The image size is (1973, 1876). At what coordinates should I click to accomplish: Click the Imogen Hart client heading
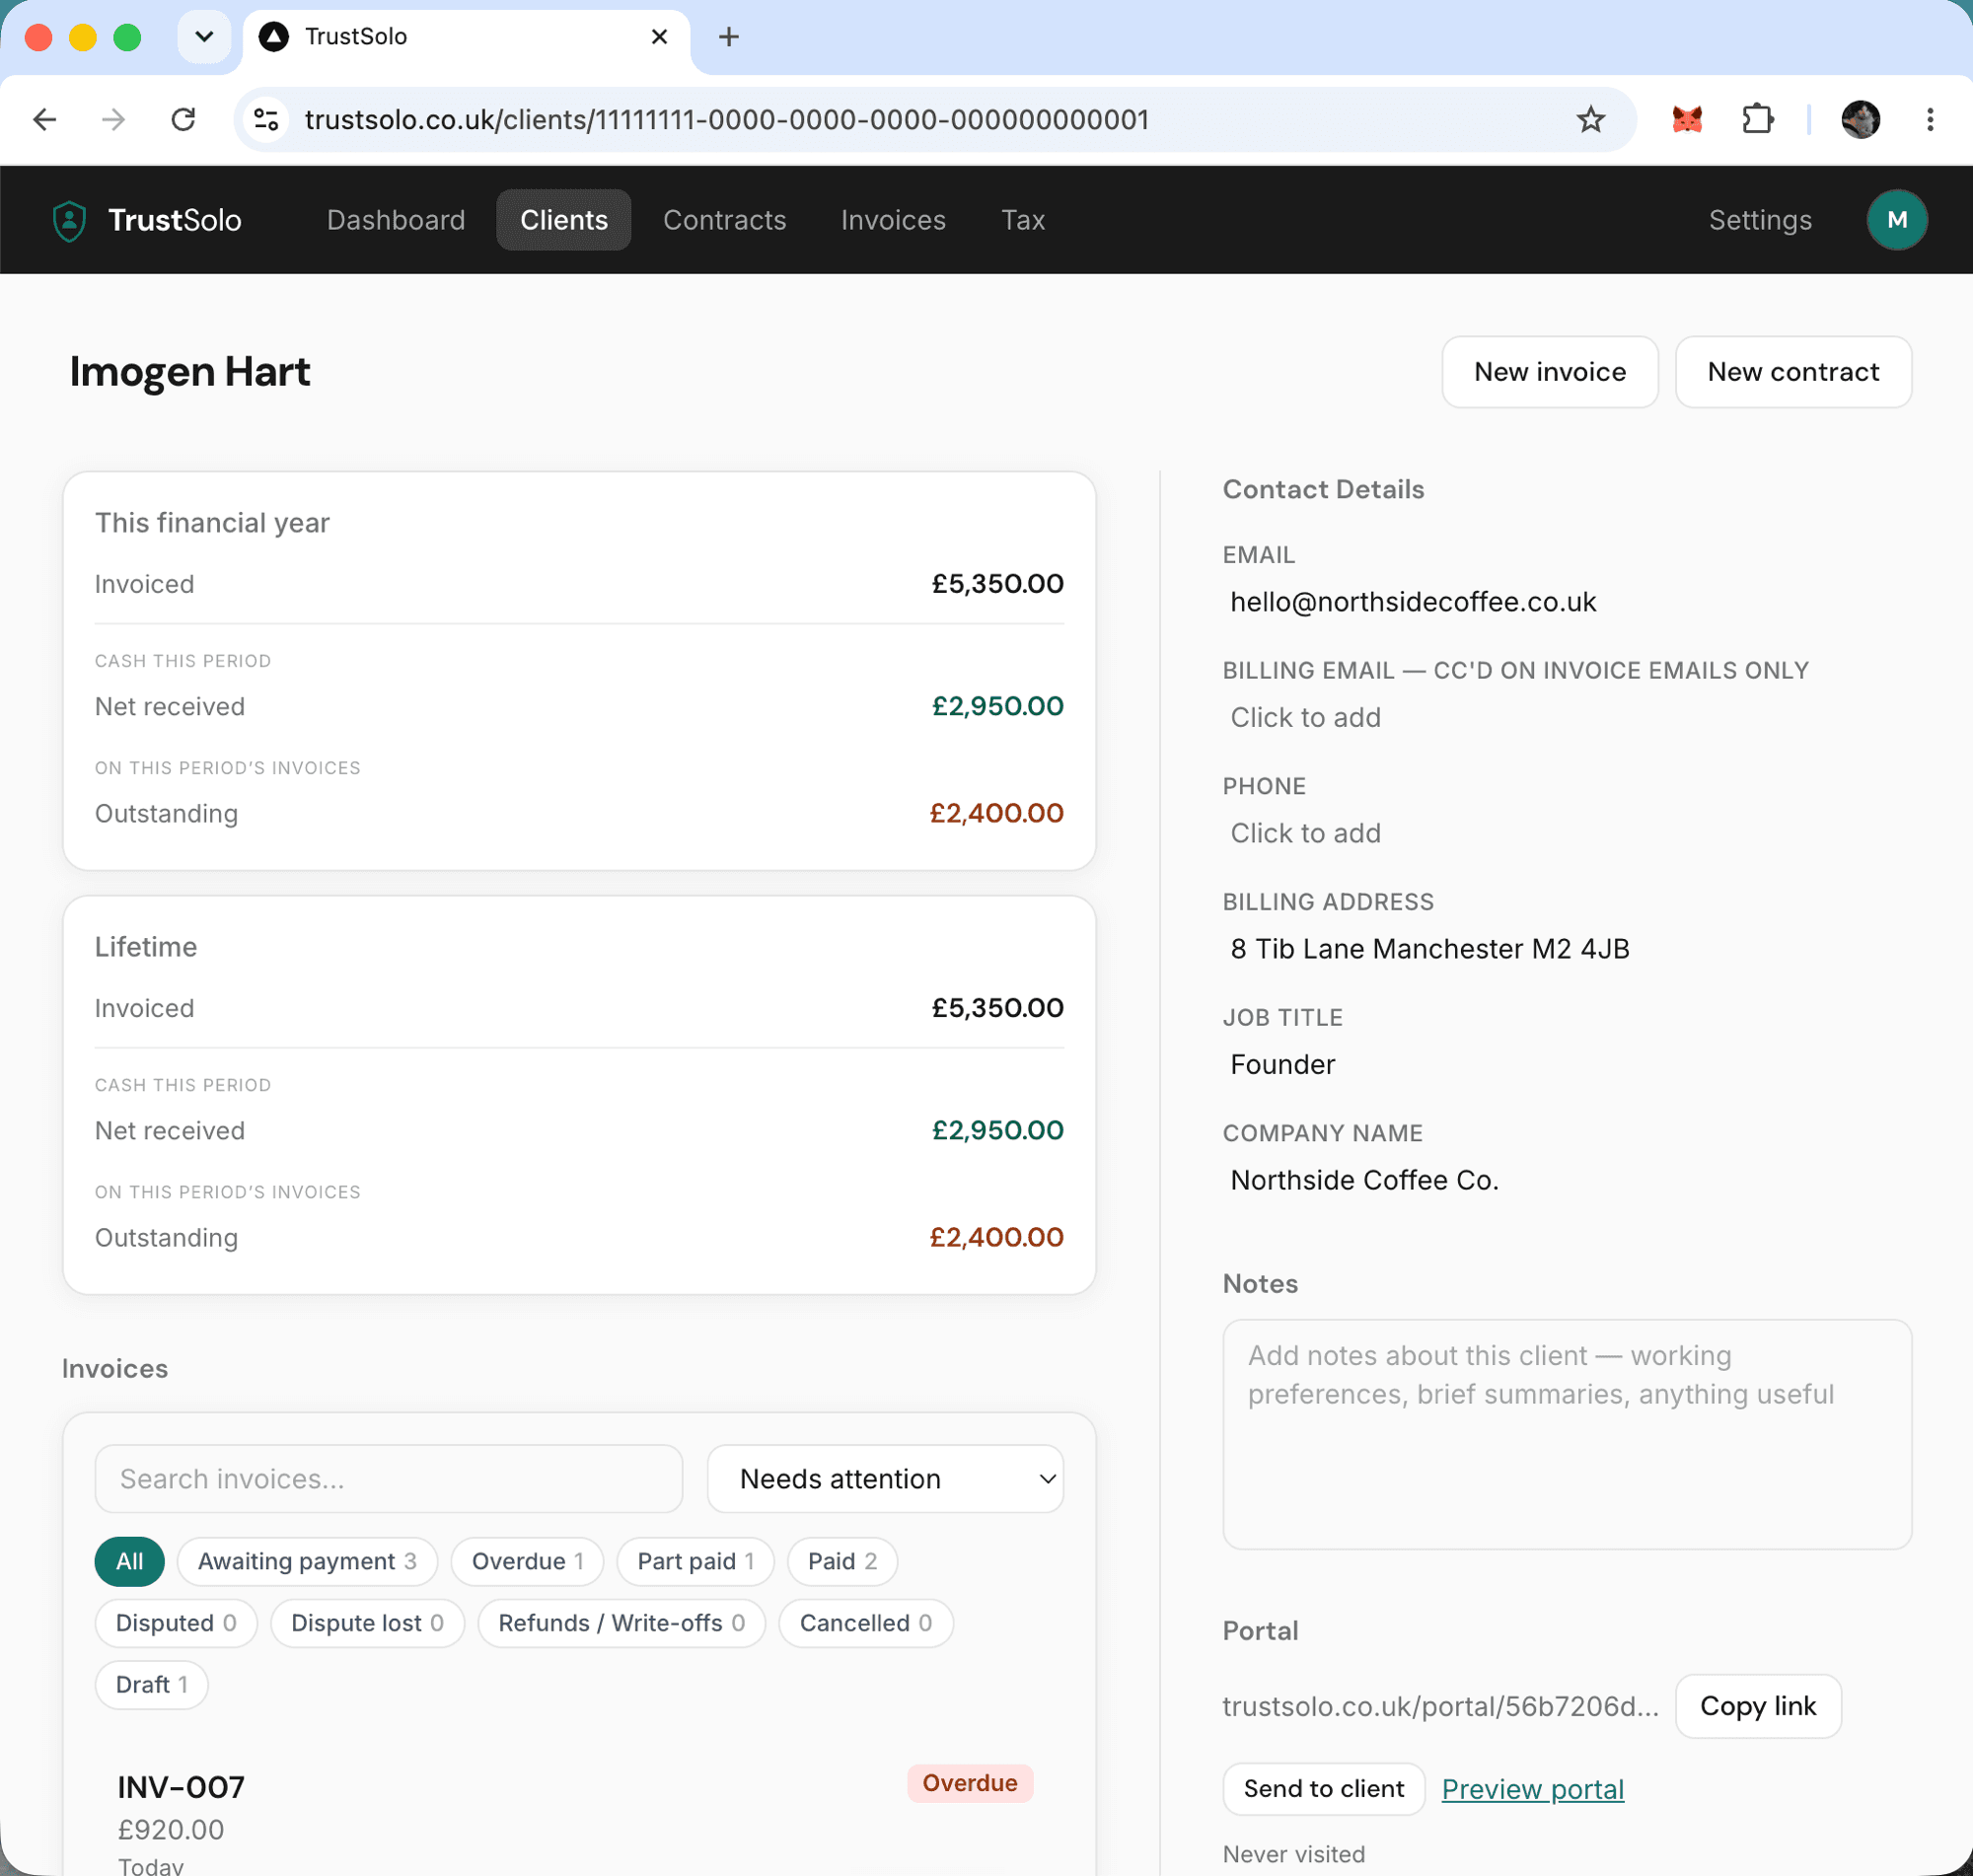190,372
